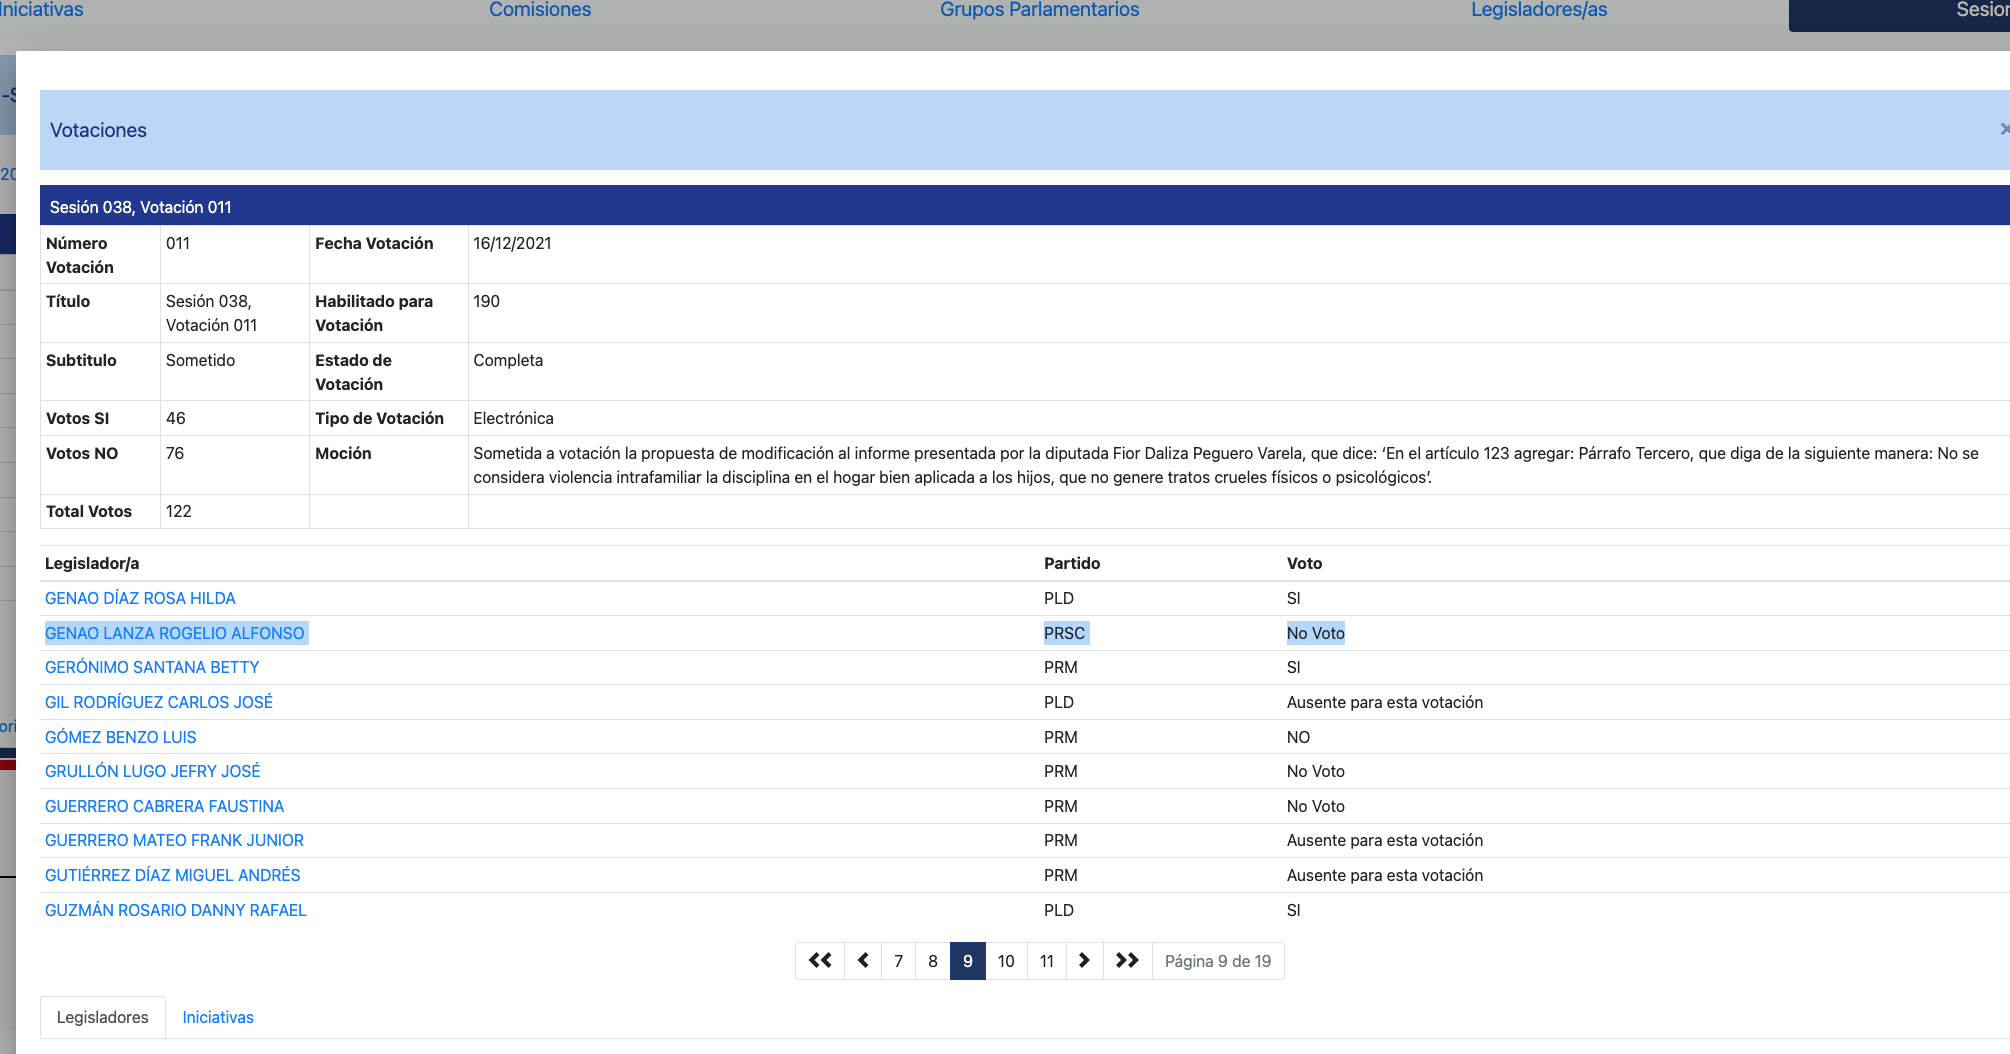The width and height of the screenshot is (2010, 1054).
Task: Jump to last page of legislators
Action: coord(1127,961)
